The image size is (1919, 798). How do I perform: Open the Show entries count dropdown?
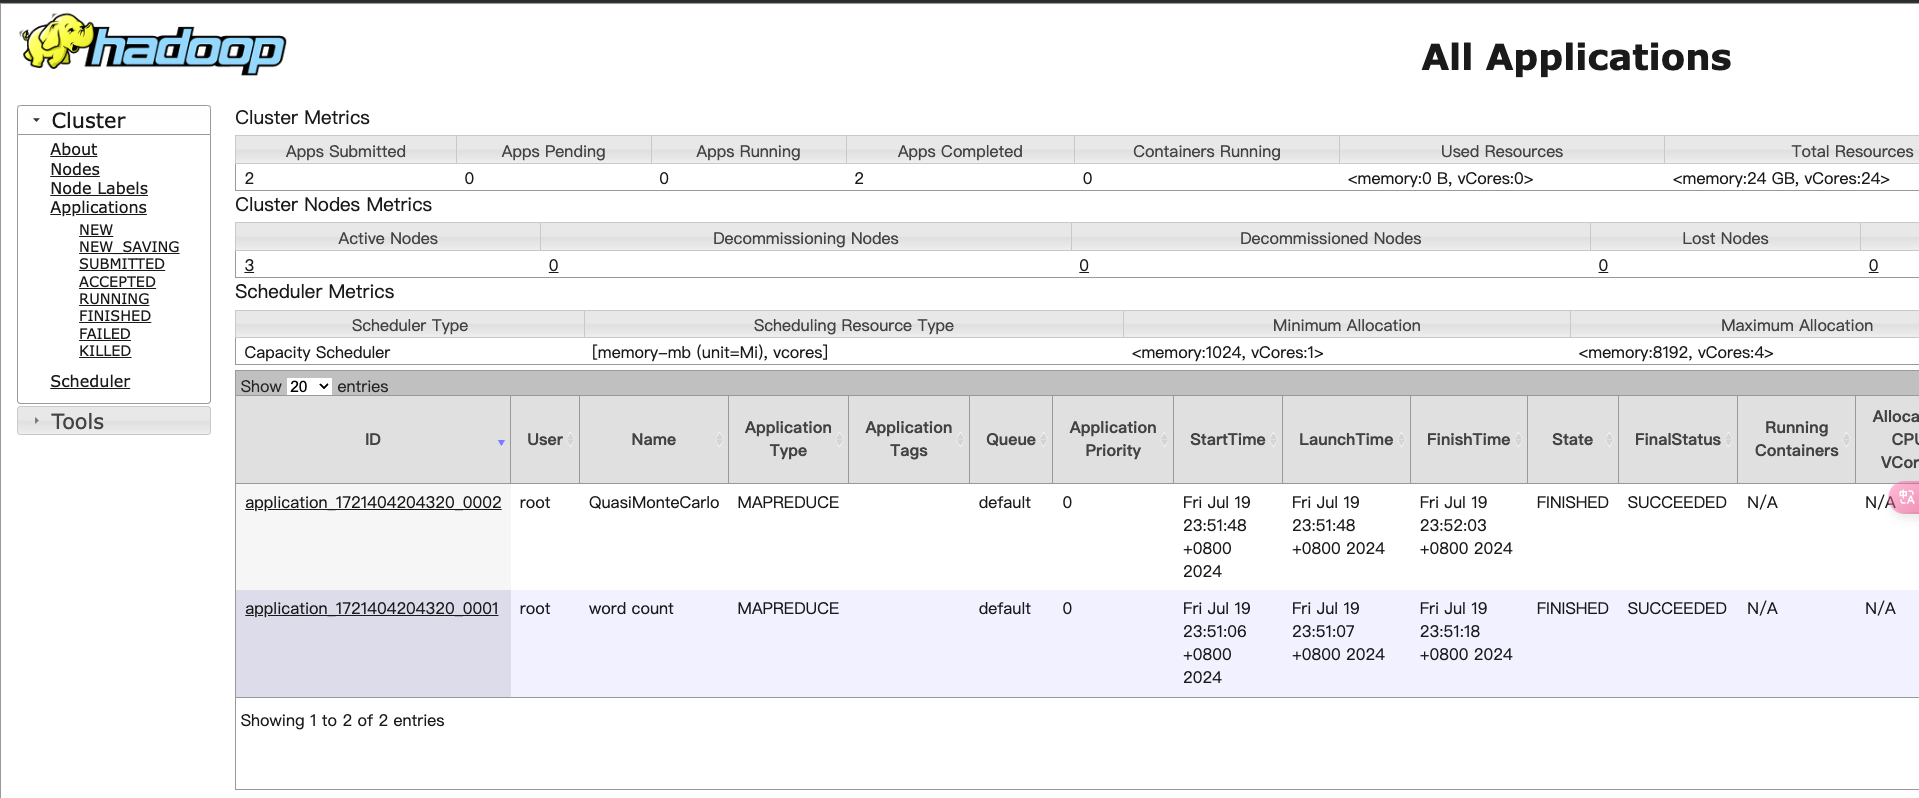[x=309, y=386]
